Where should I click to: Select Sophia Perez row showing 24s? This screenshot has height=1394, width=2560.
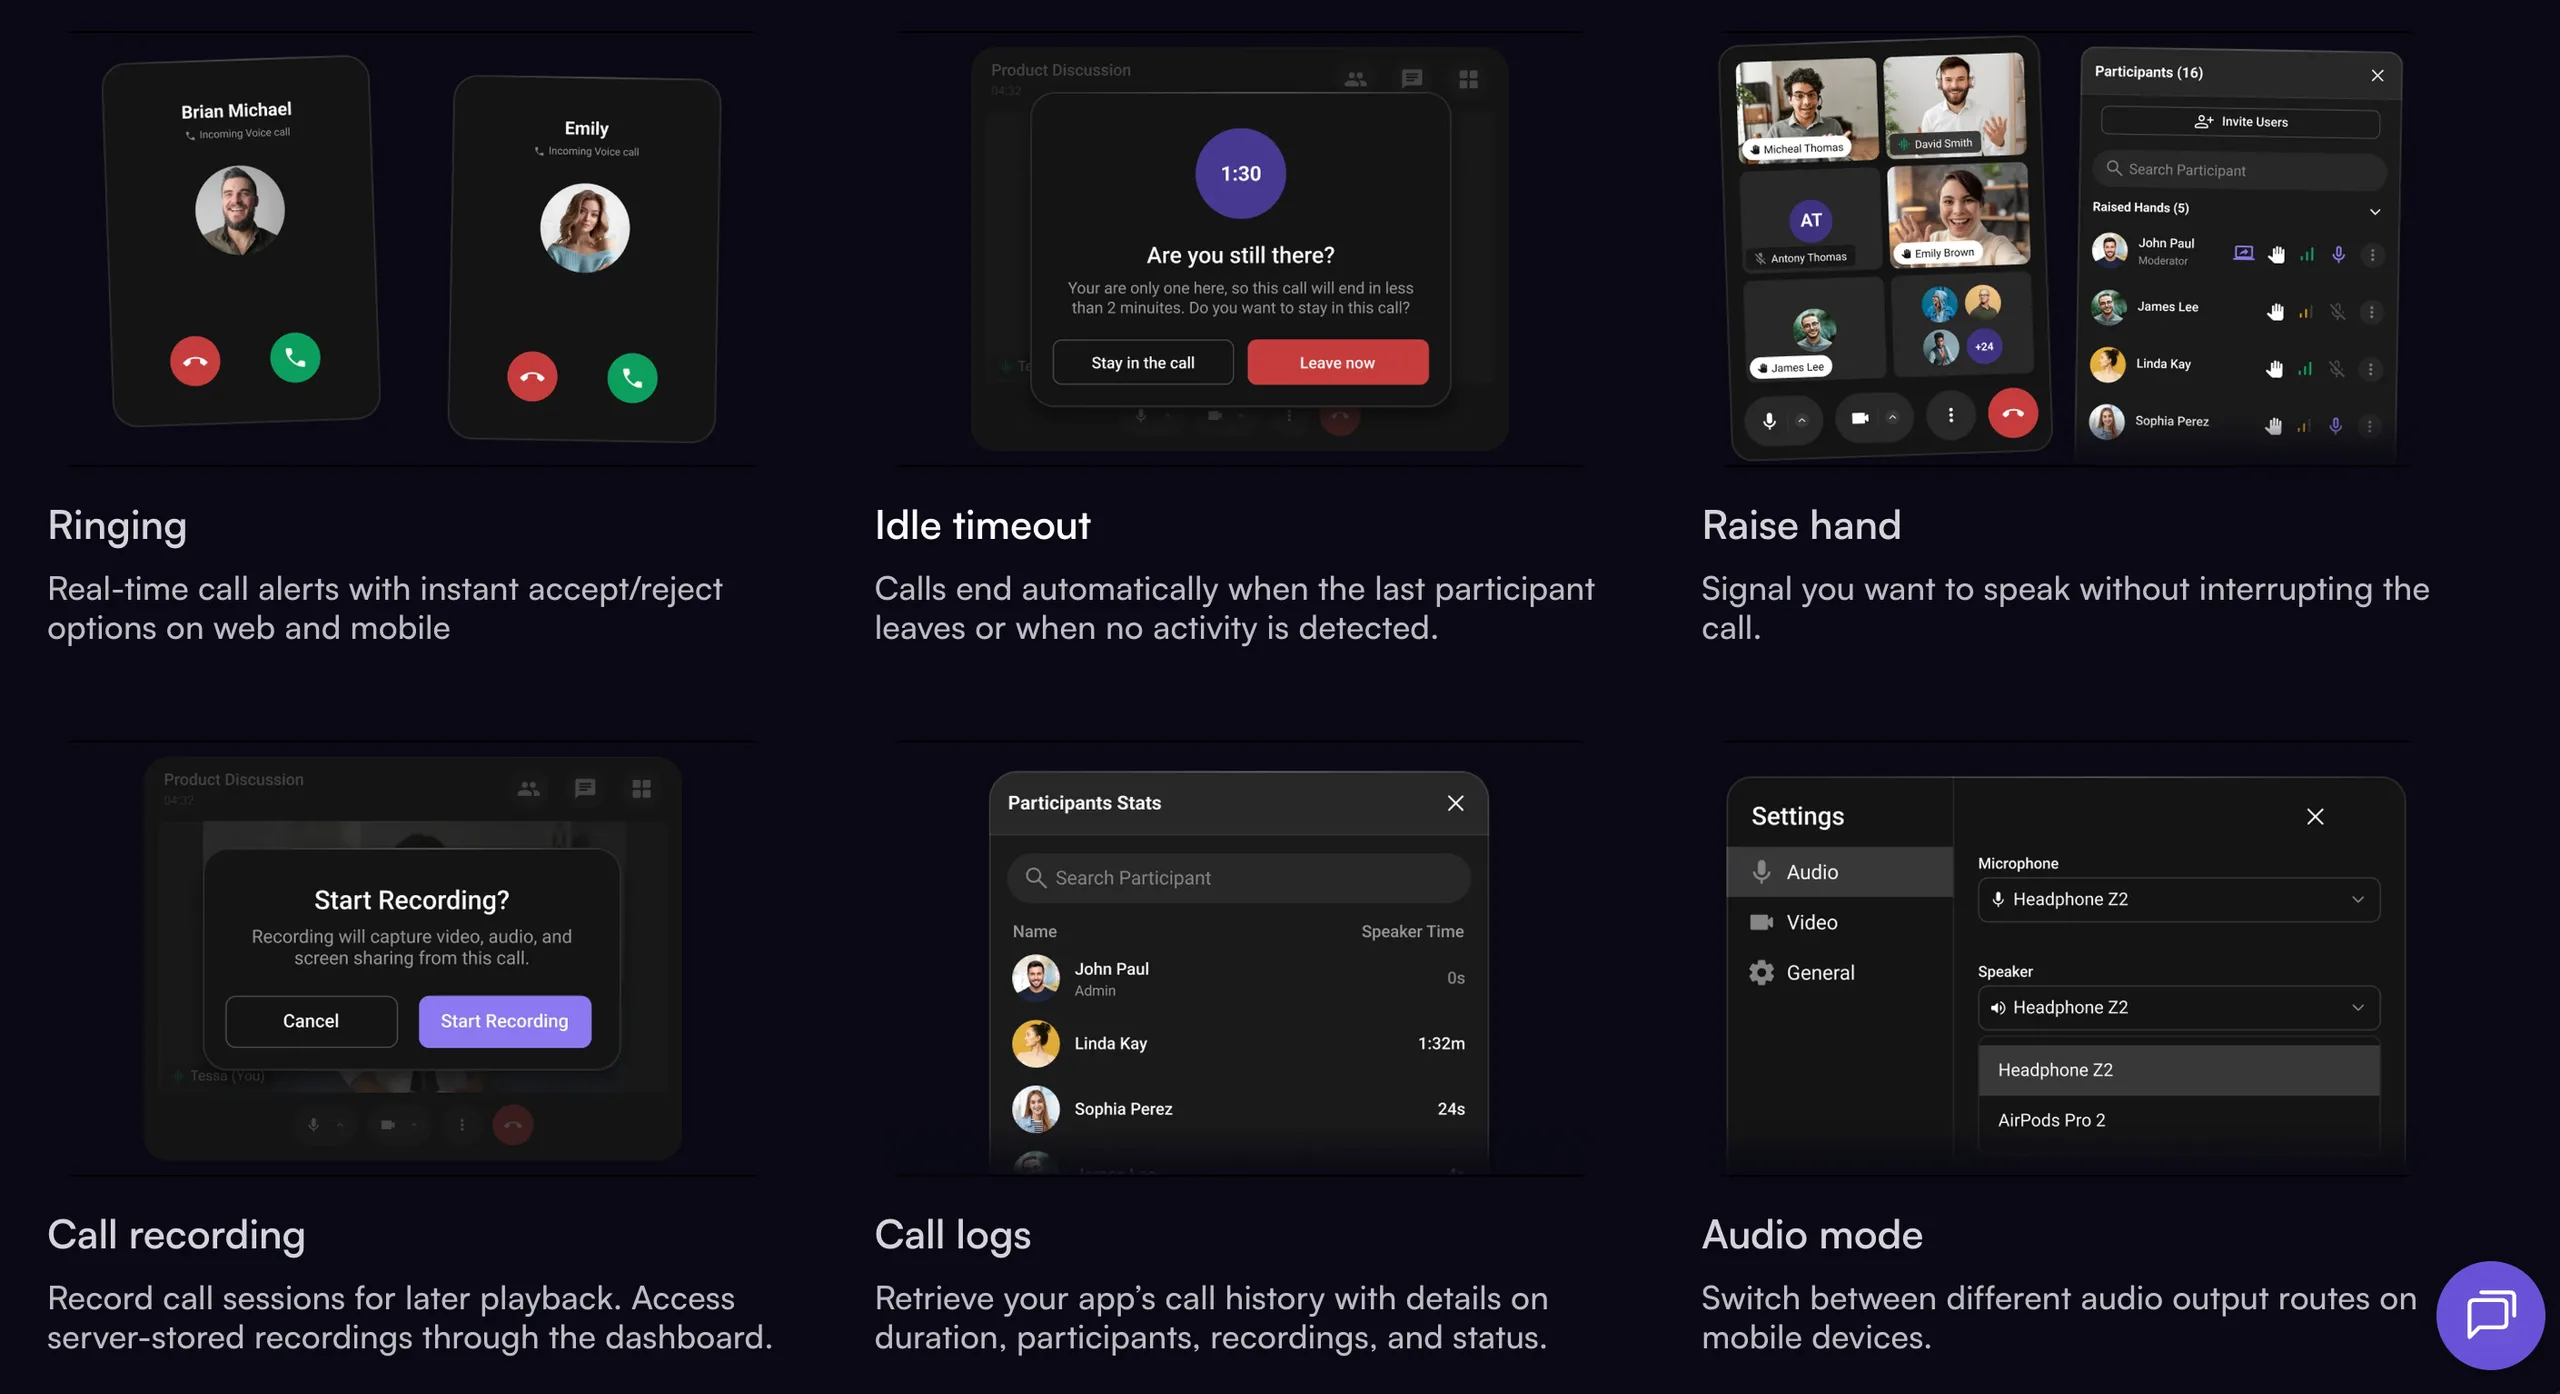tap(1238, 1109)
